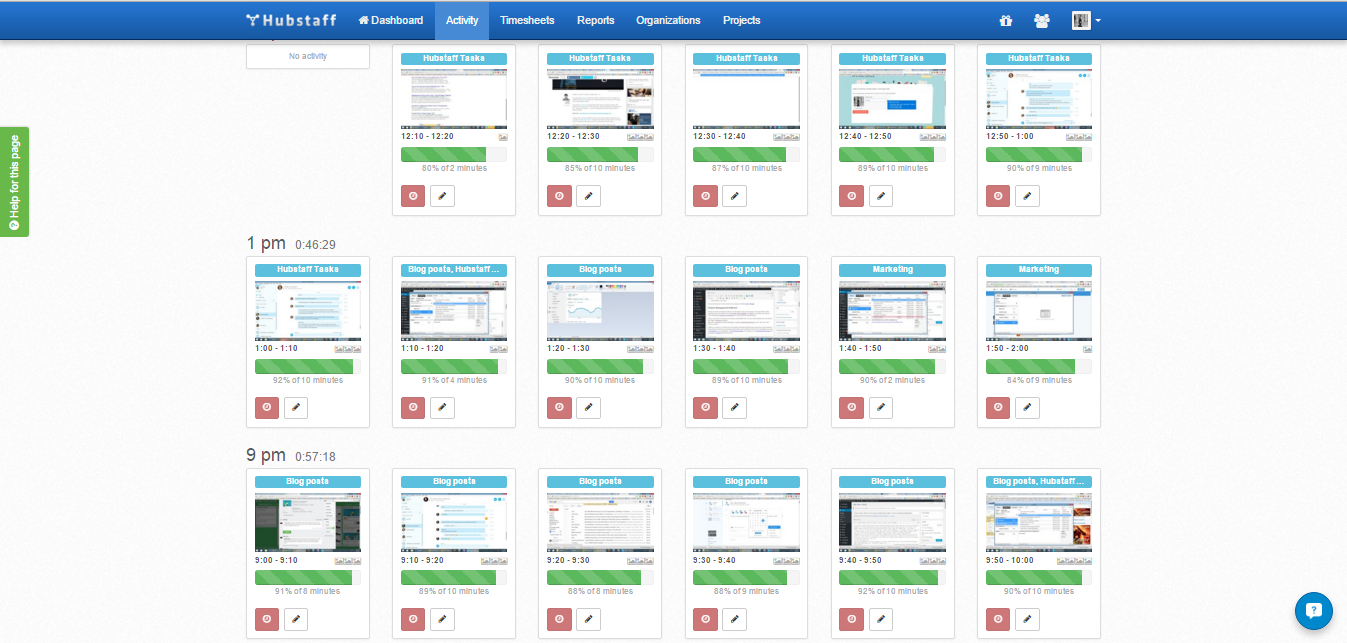The image size is (1347, 643).
Task: Click pencil edit button for 12:10 - 12:20
Action: [442, 196]
